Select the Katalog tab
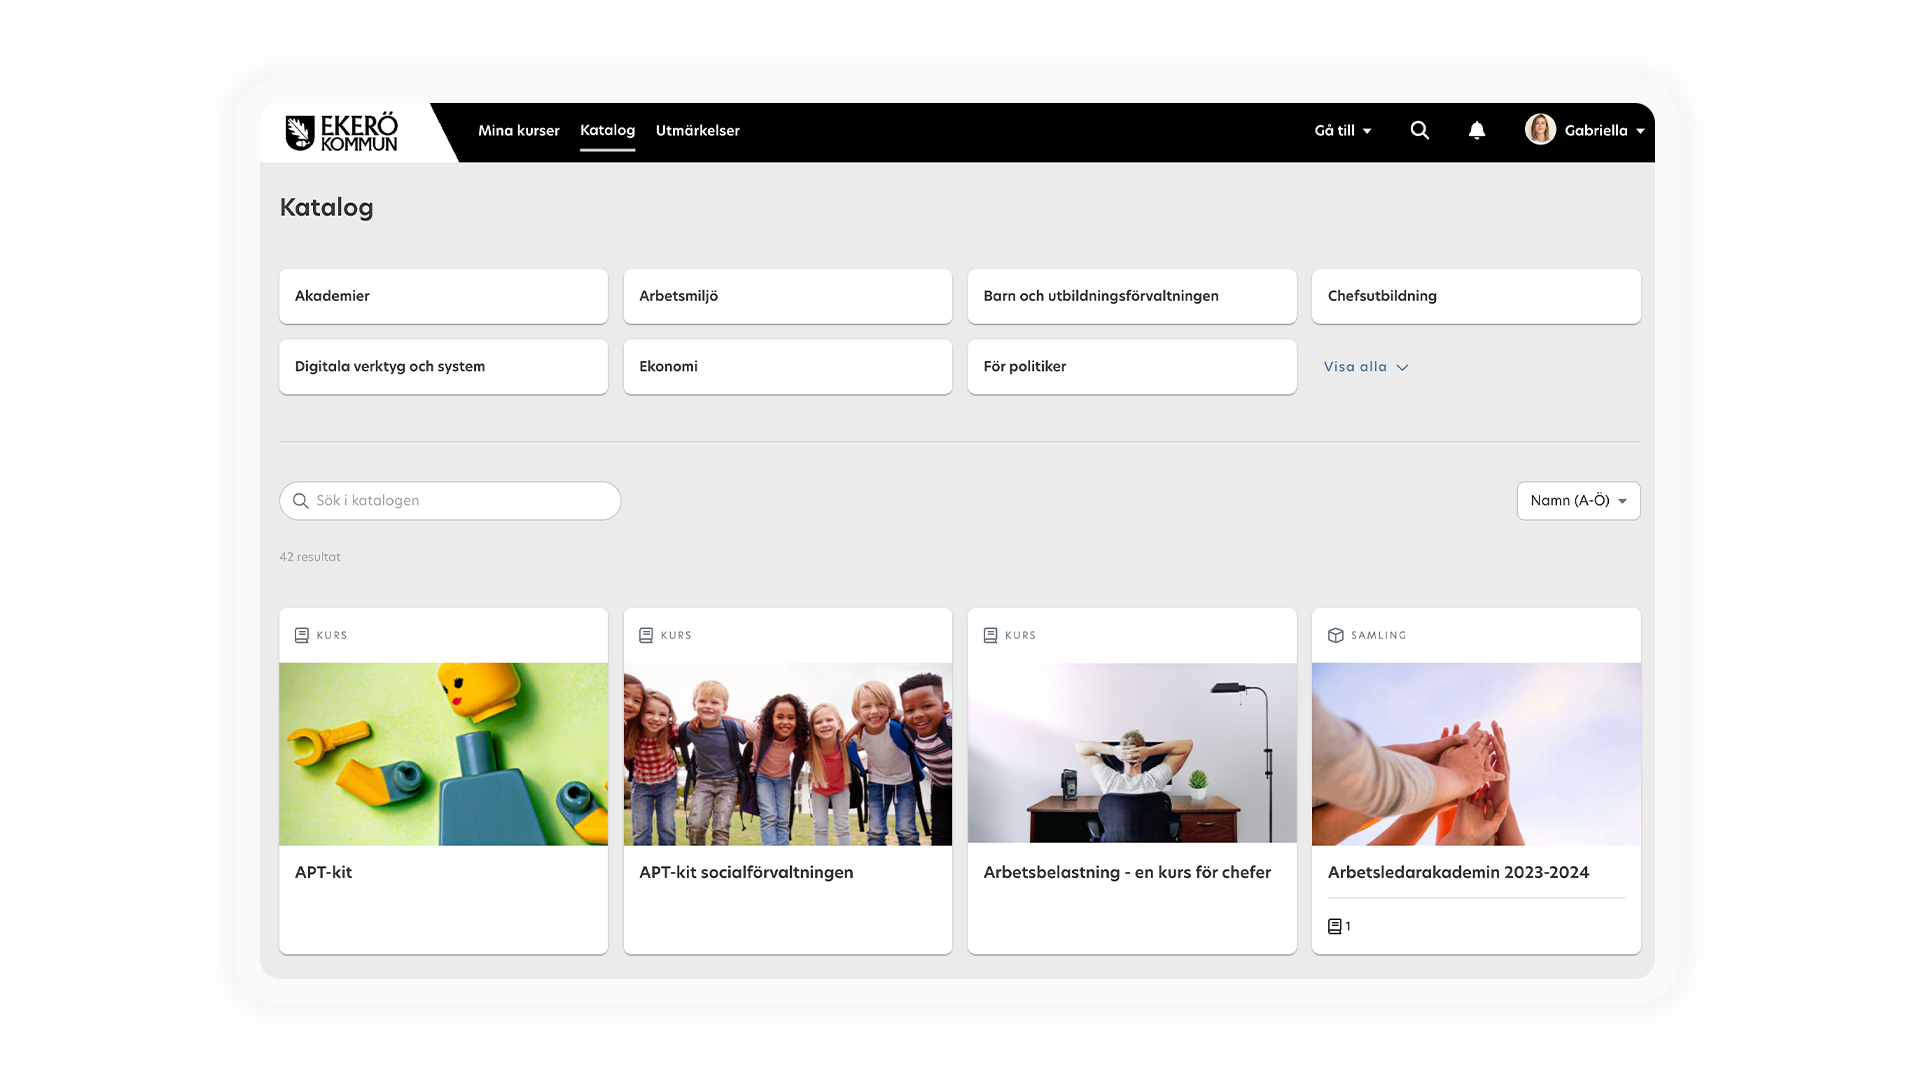Image resolution: width=1920 pixels, height=1080 pixels. (x=607, y=130)
